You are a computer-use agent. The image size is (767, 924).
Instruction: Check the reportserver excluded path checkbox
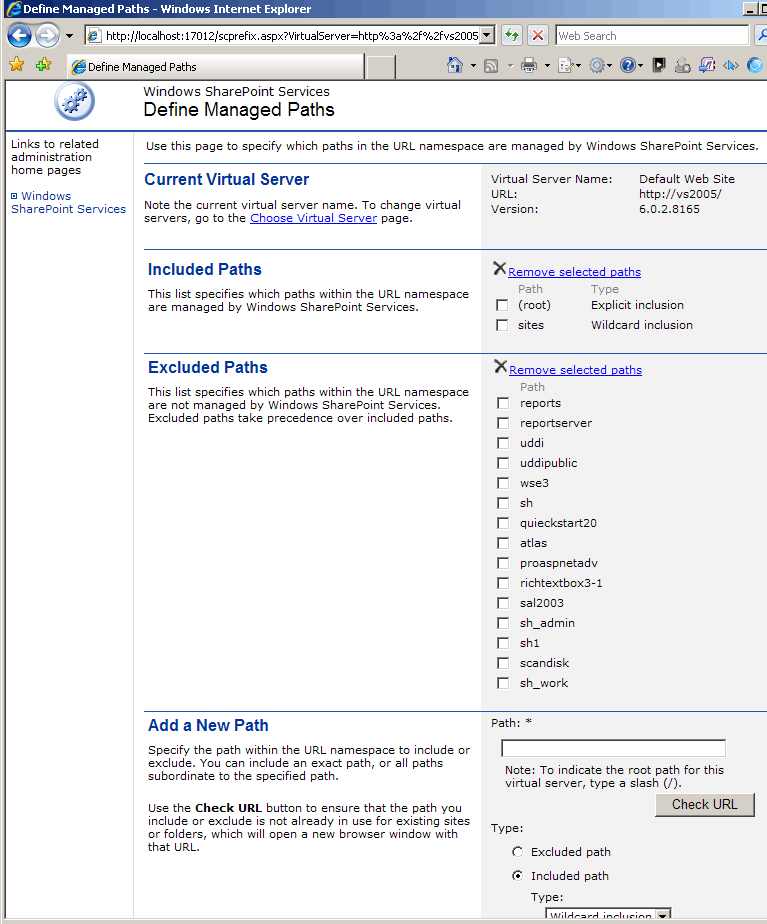503,423
